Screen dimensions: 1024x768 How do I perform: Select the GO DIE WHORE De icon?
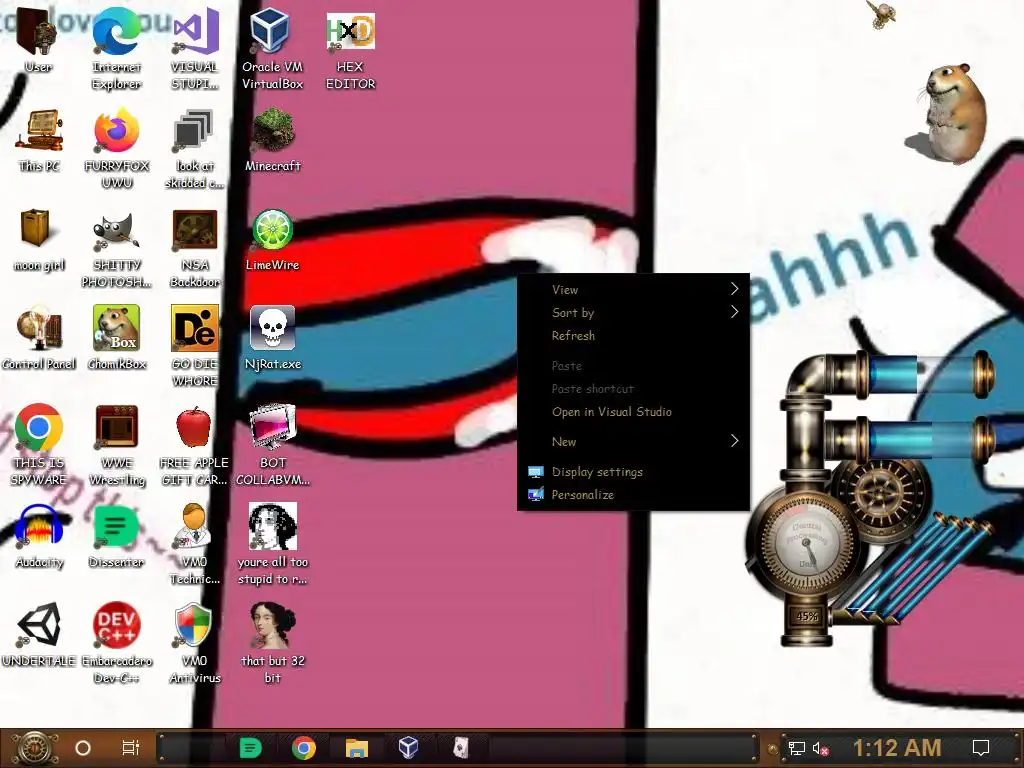click(x=195, y=346)
